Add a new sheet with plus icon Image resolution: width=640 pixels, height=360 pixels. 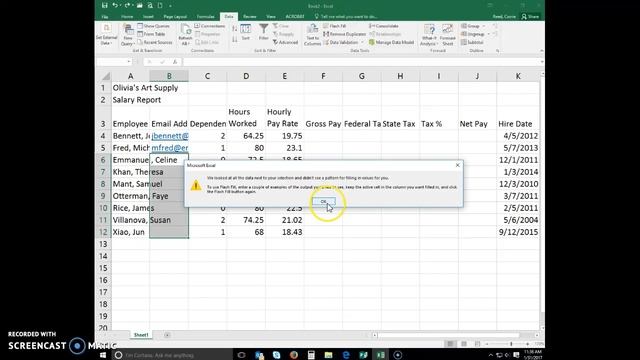coord(167,335)
